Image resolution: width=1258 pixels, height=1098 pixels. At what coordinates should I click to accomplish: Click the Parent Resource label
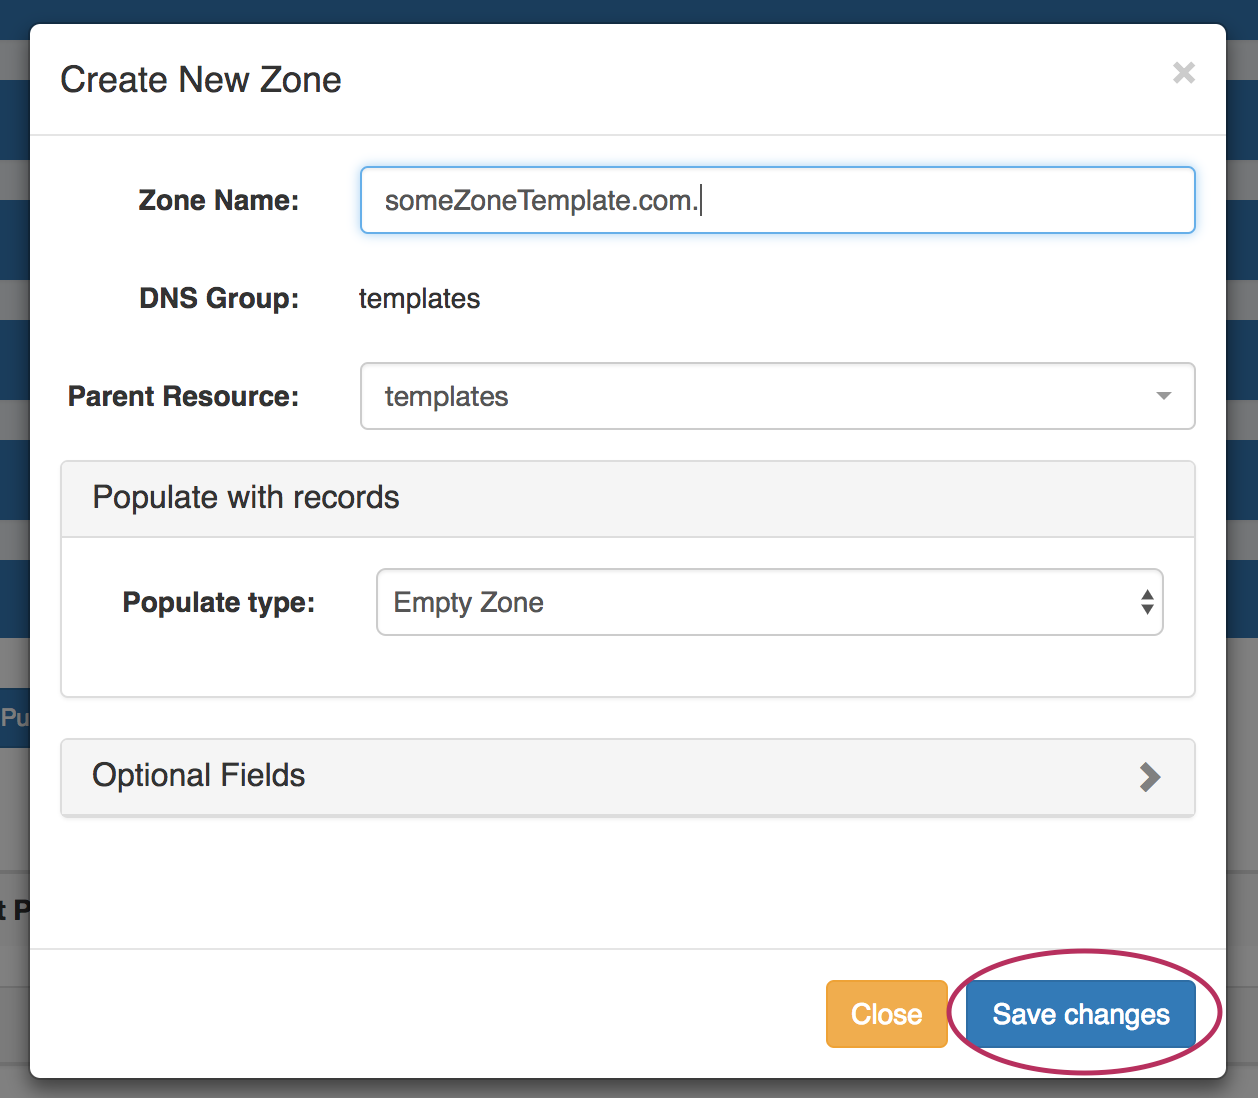[x=183, y=396]
